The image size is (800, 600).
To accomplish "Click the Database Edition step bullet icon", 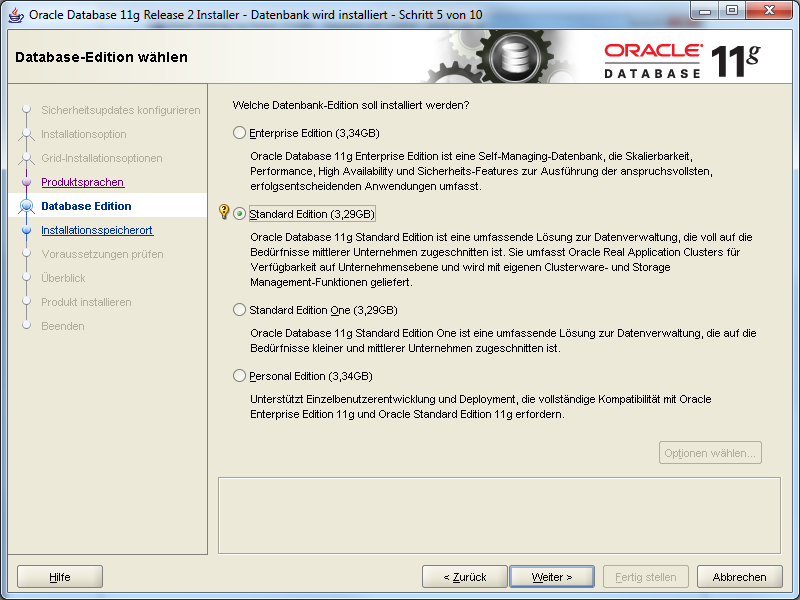I will [27, 206].
